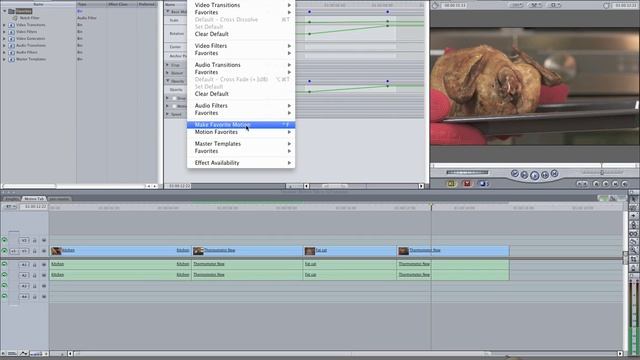Enable the Motion Blur checkbox
Viewport: 640px width, 360px height.
tap(174, 106)
